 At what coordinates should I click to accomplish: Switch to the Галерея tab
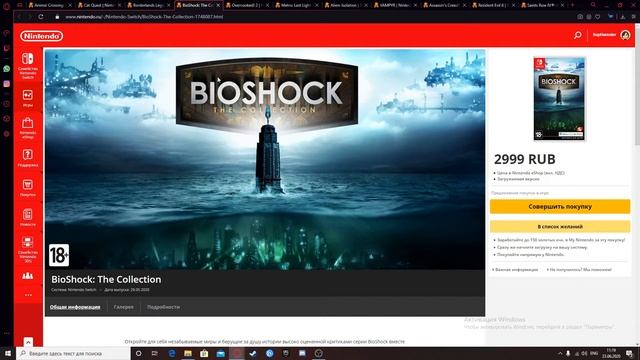click(x=124, y=307)
